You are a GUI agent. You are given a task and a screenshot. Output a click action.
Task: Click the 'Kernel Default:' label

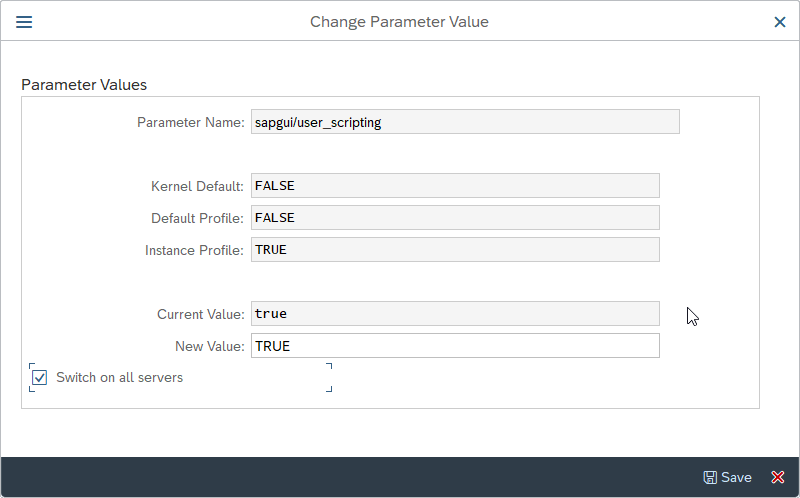point(197,187)
